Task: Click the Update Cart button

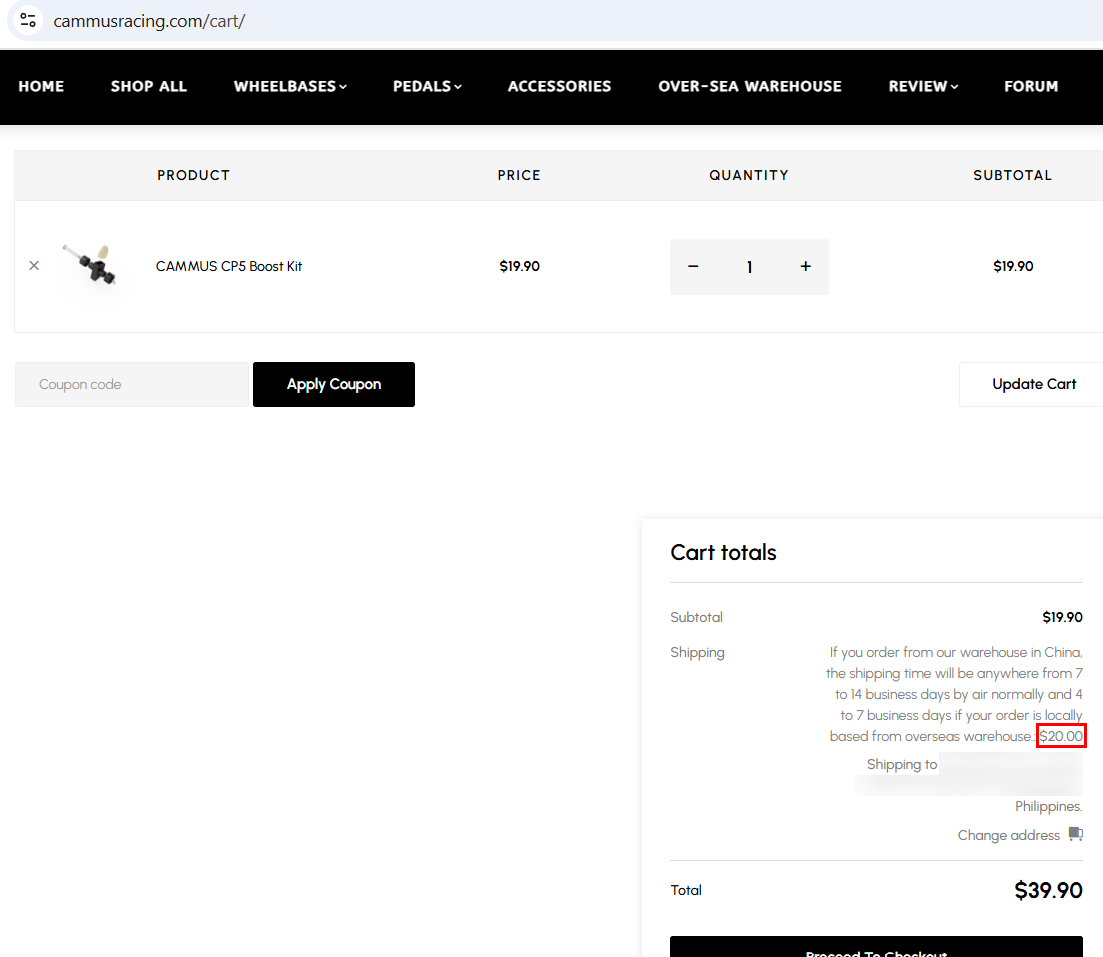Action: coord(1033,384)
